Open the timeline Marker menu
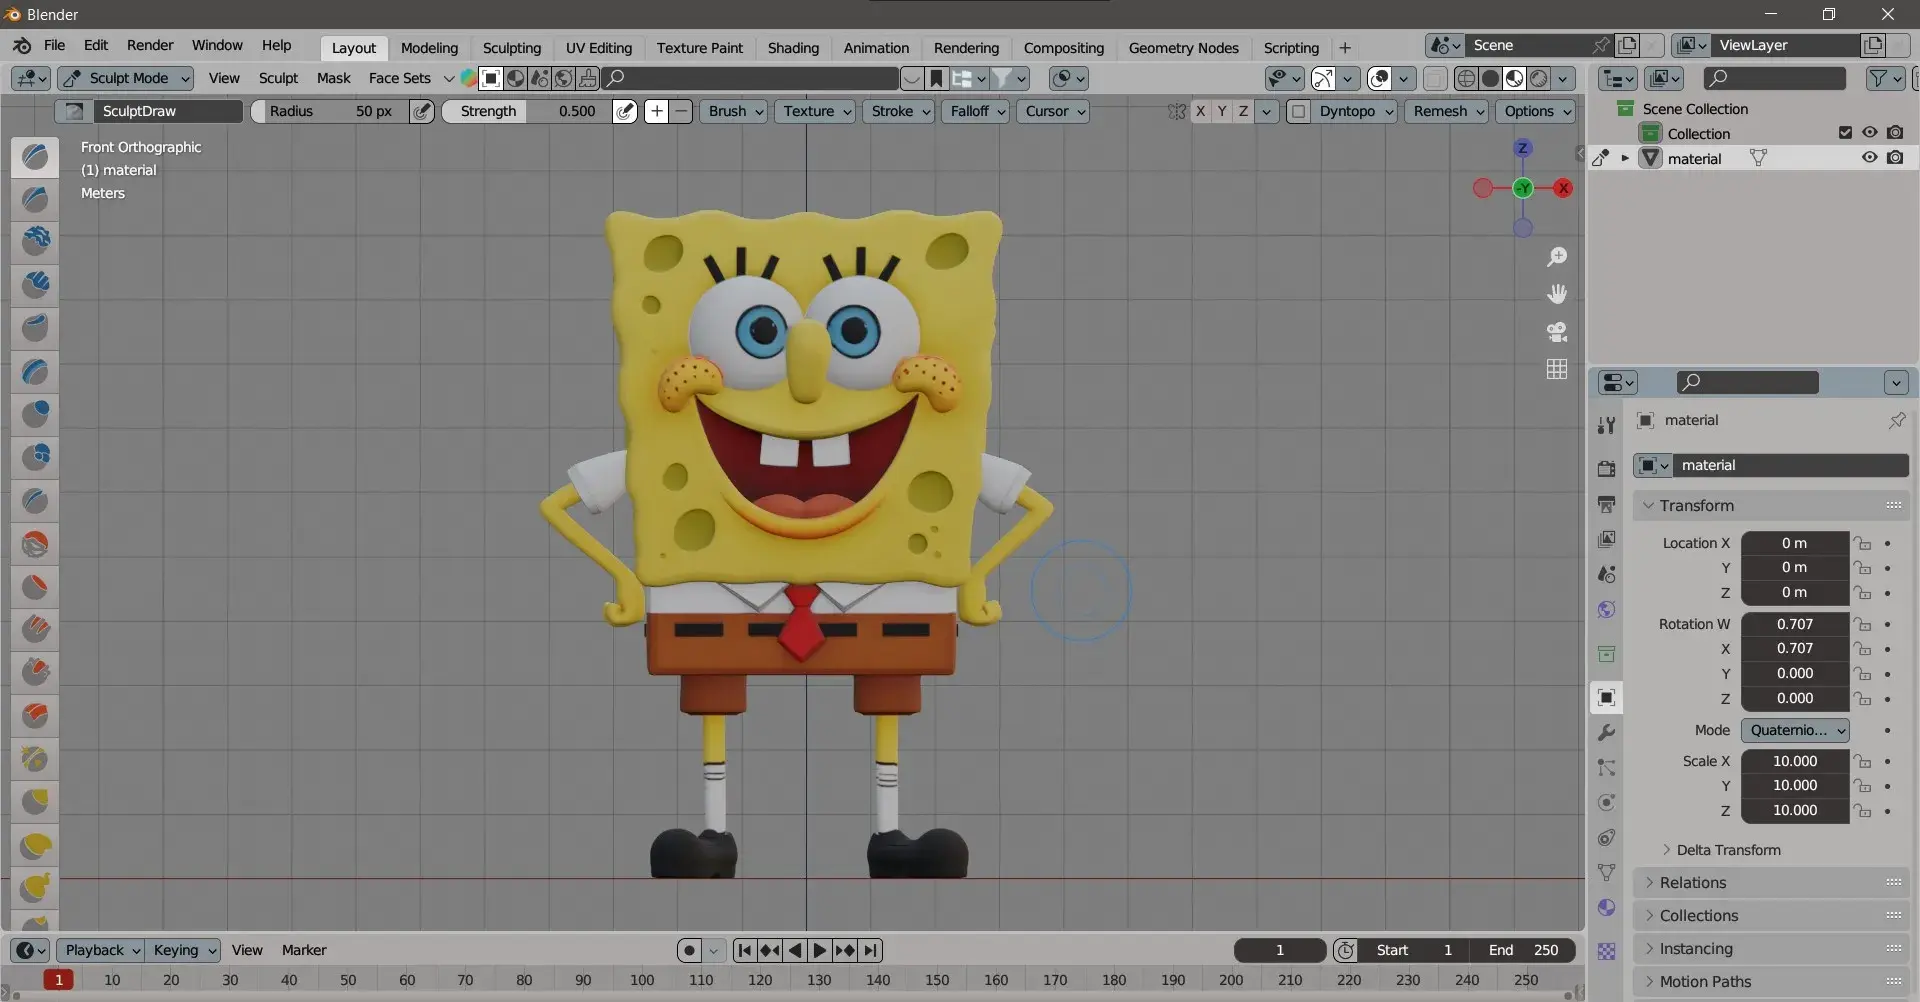1920x1002 pixels. coord(304,950)
